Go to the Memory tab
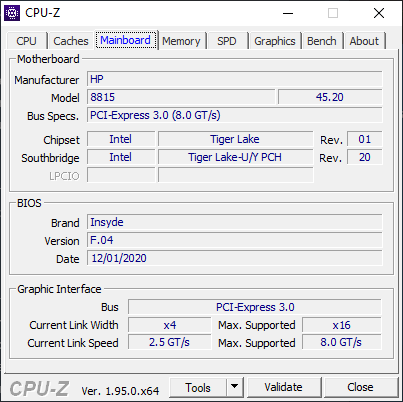The height and width of the screenshot is (402, 403). pos(181,41)
